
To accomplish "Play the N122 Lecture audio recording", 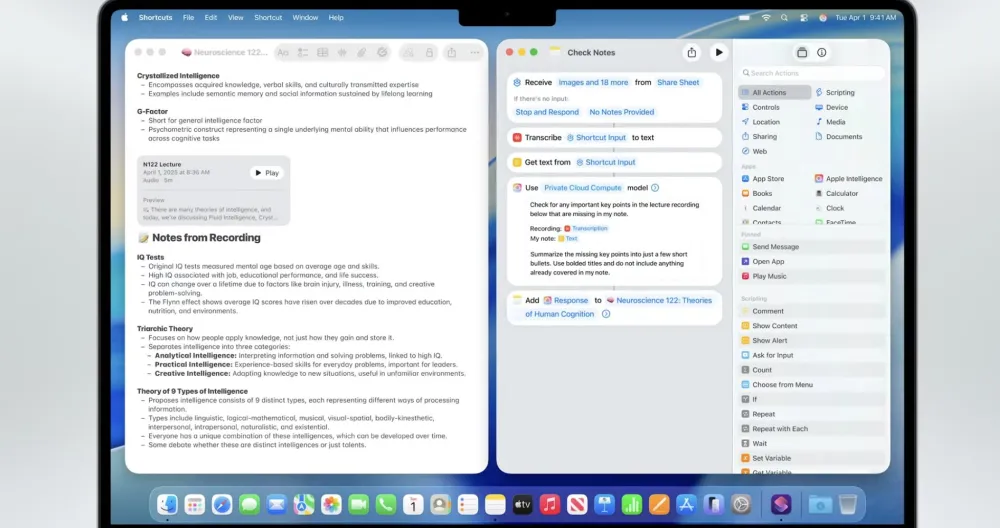I will click(267, 173).
